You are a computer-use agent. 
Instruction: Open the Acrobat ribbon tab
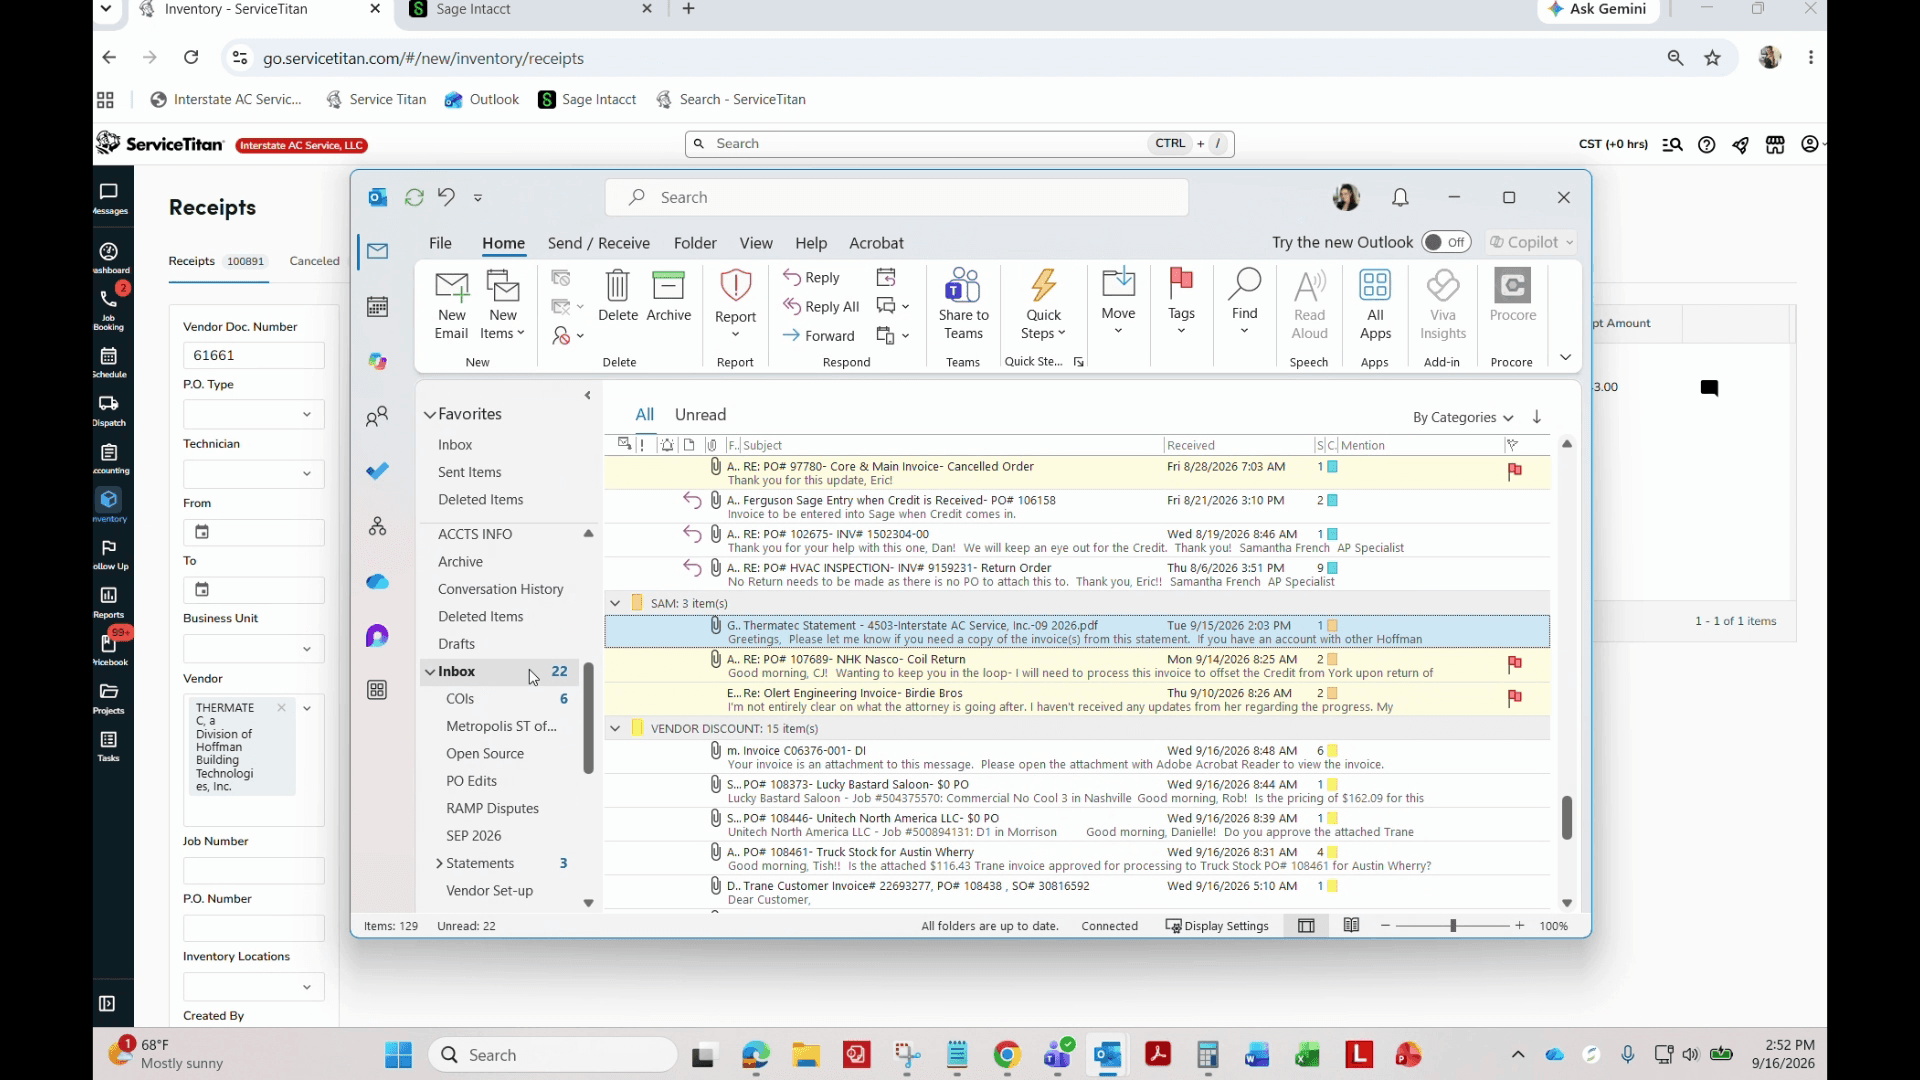tap(876, 243)
